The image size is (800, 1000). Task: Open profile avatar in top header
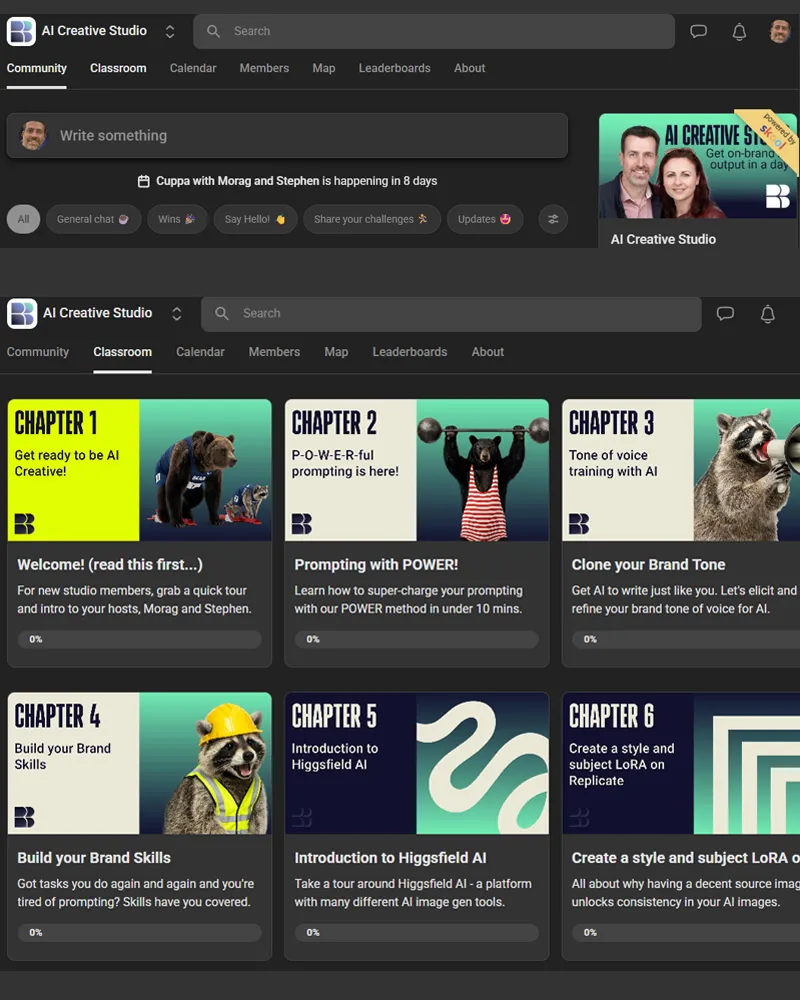(x=780, y=31)
